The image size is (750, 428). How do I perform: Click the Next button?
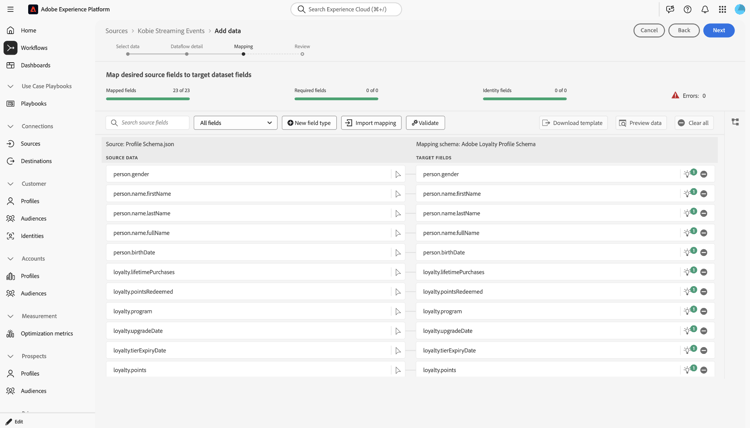[719, 30]
